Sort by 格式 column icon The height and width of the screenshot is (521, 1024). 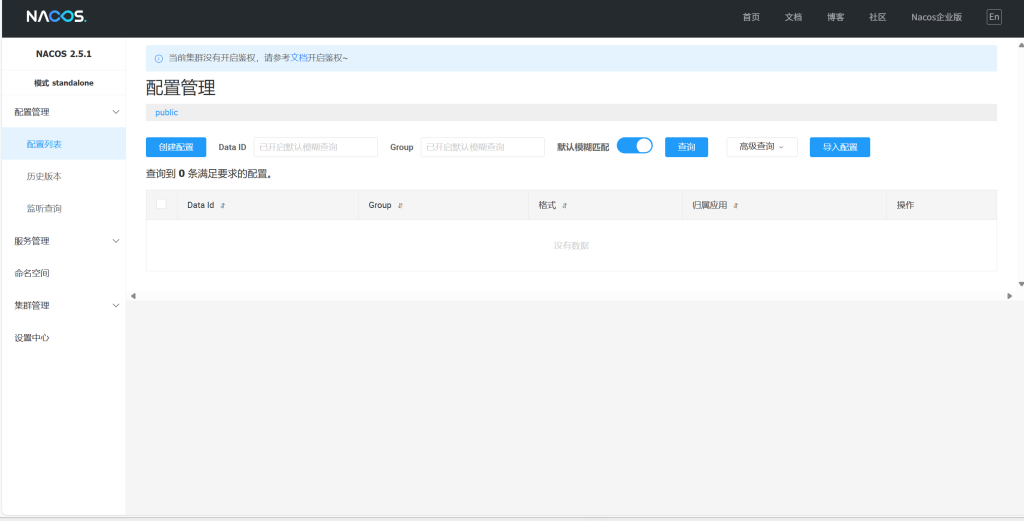(565, 205)
